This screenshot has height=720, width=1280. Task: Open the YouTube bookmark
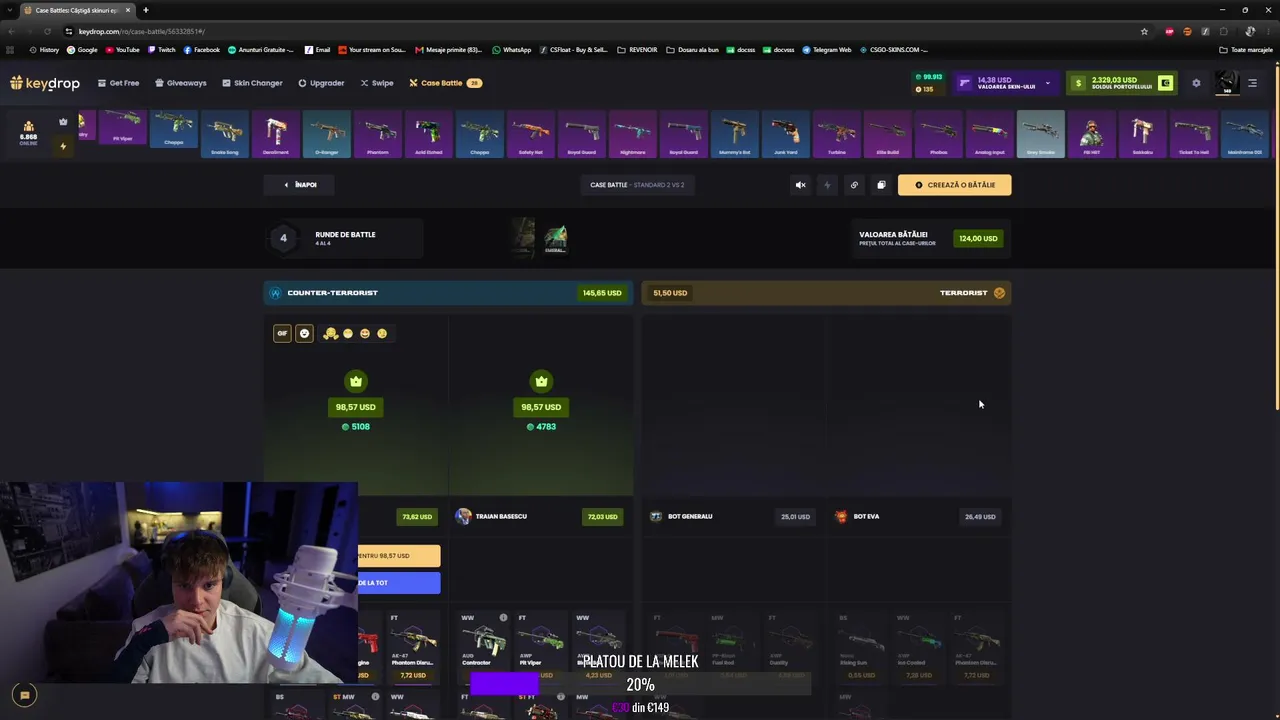click(122, 50)
